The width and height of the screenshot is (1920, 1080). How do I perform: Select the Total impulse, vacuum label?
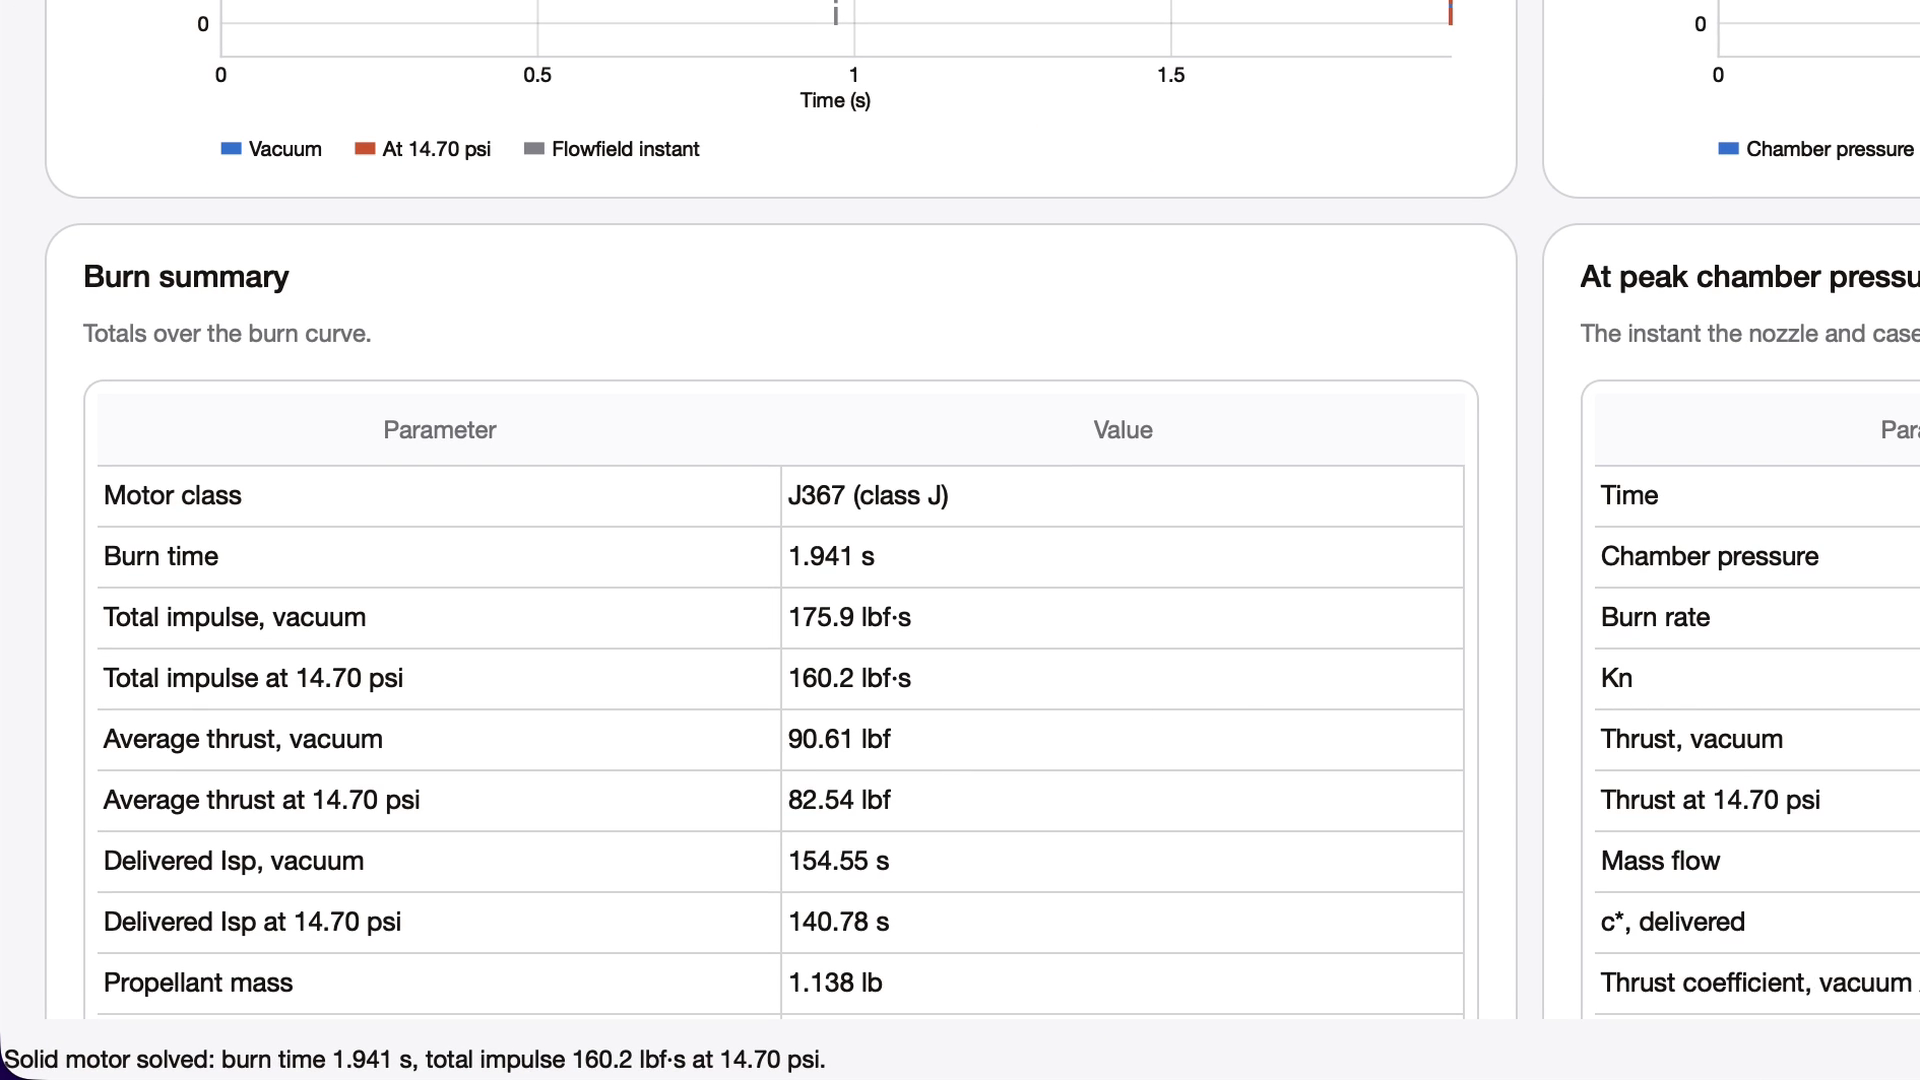(235, 618)
